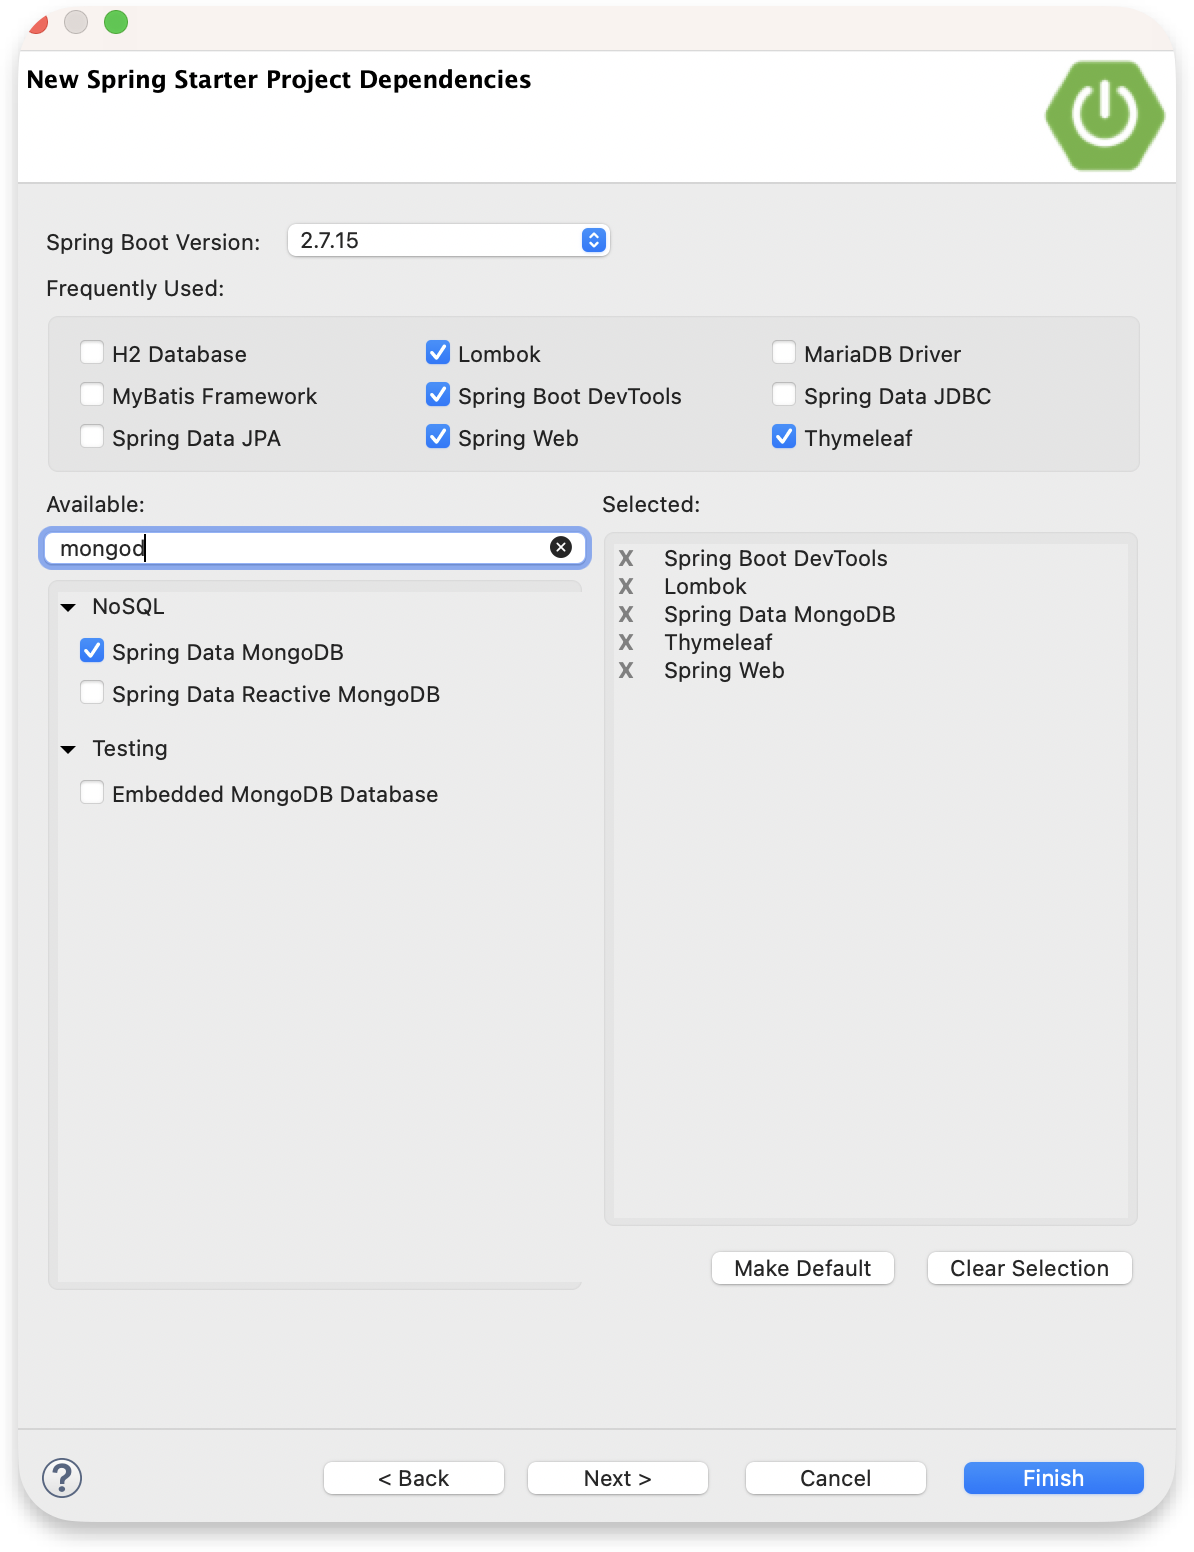
Task: Select Spring Web text in Selected list
Action: click(724, 670)
